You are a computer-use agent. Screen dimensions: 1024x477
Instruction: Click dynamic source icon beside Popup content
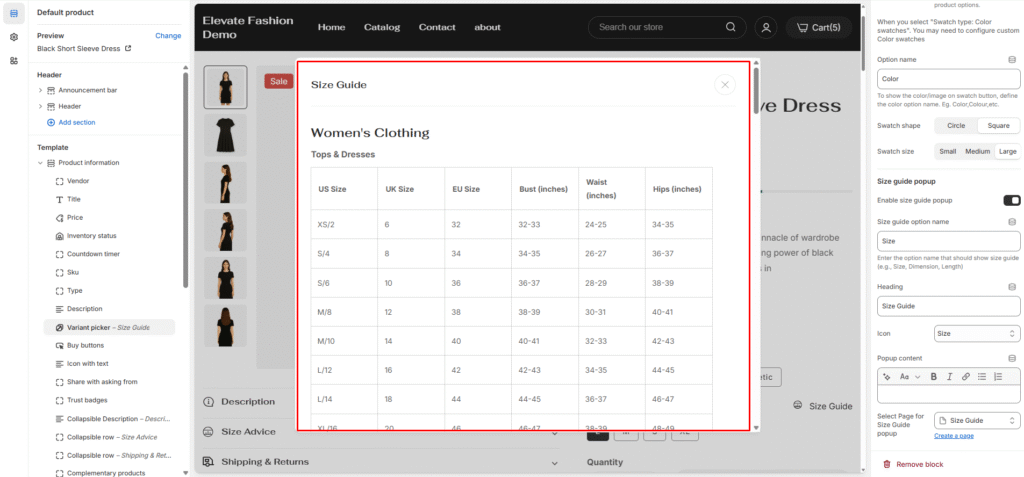pyautogui.click(x=1012, y=358)
